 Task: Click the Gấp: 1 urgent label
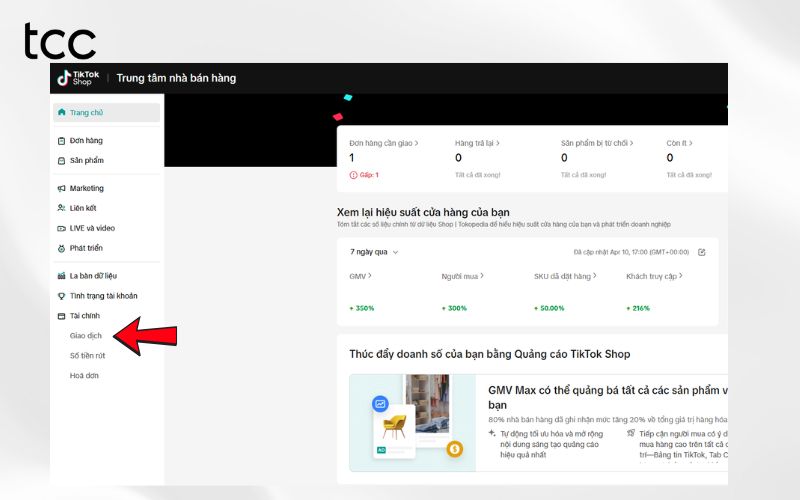click(x=369, y=175)
